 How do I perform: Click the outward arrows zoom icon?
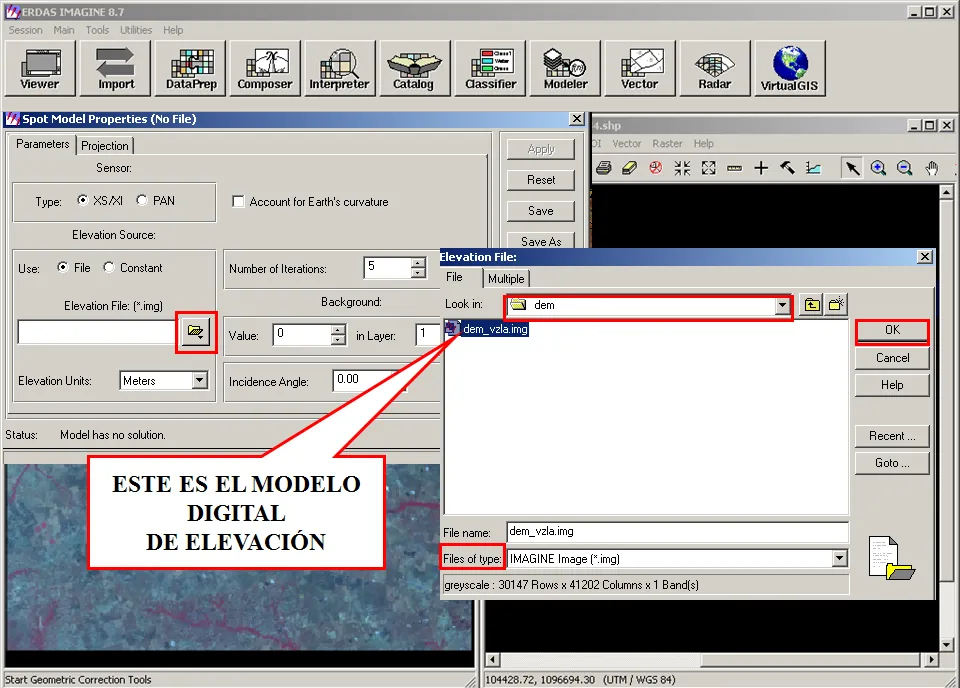(x=708, y=168)
